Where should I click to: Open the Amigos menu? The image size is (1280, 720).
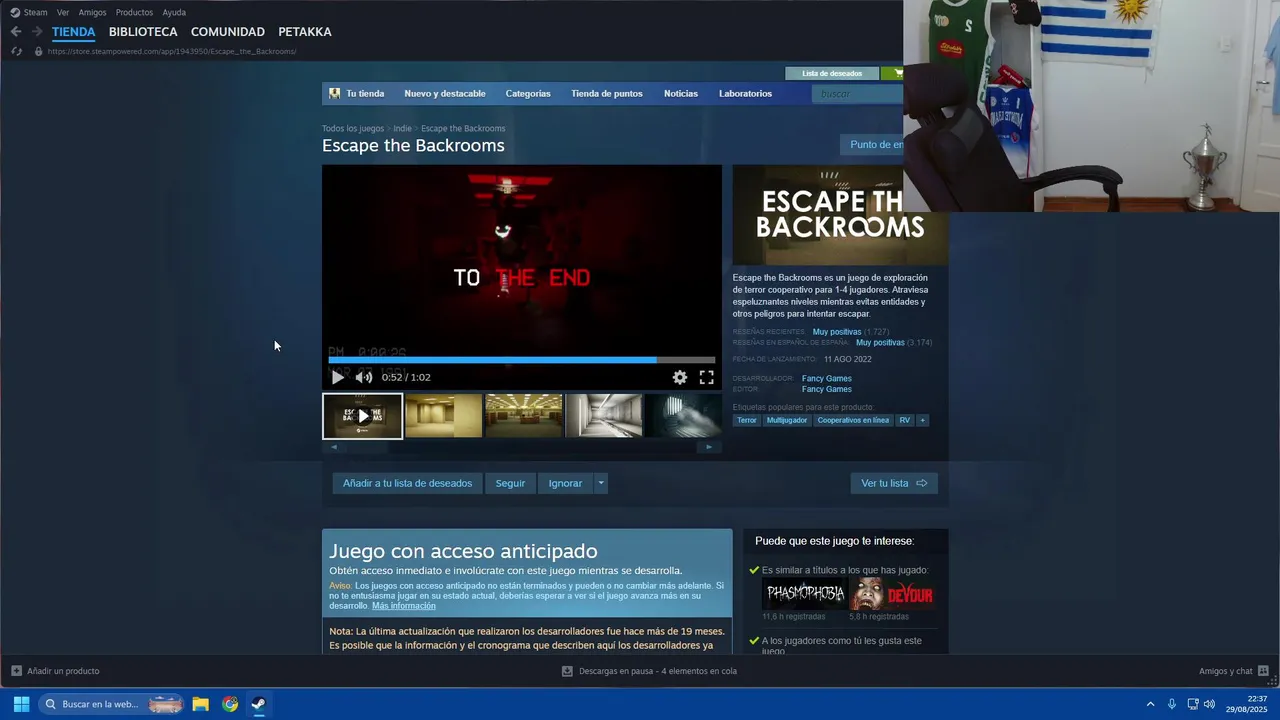pyautogui.click(x=92, y=12)
